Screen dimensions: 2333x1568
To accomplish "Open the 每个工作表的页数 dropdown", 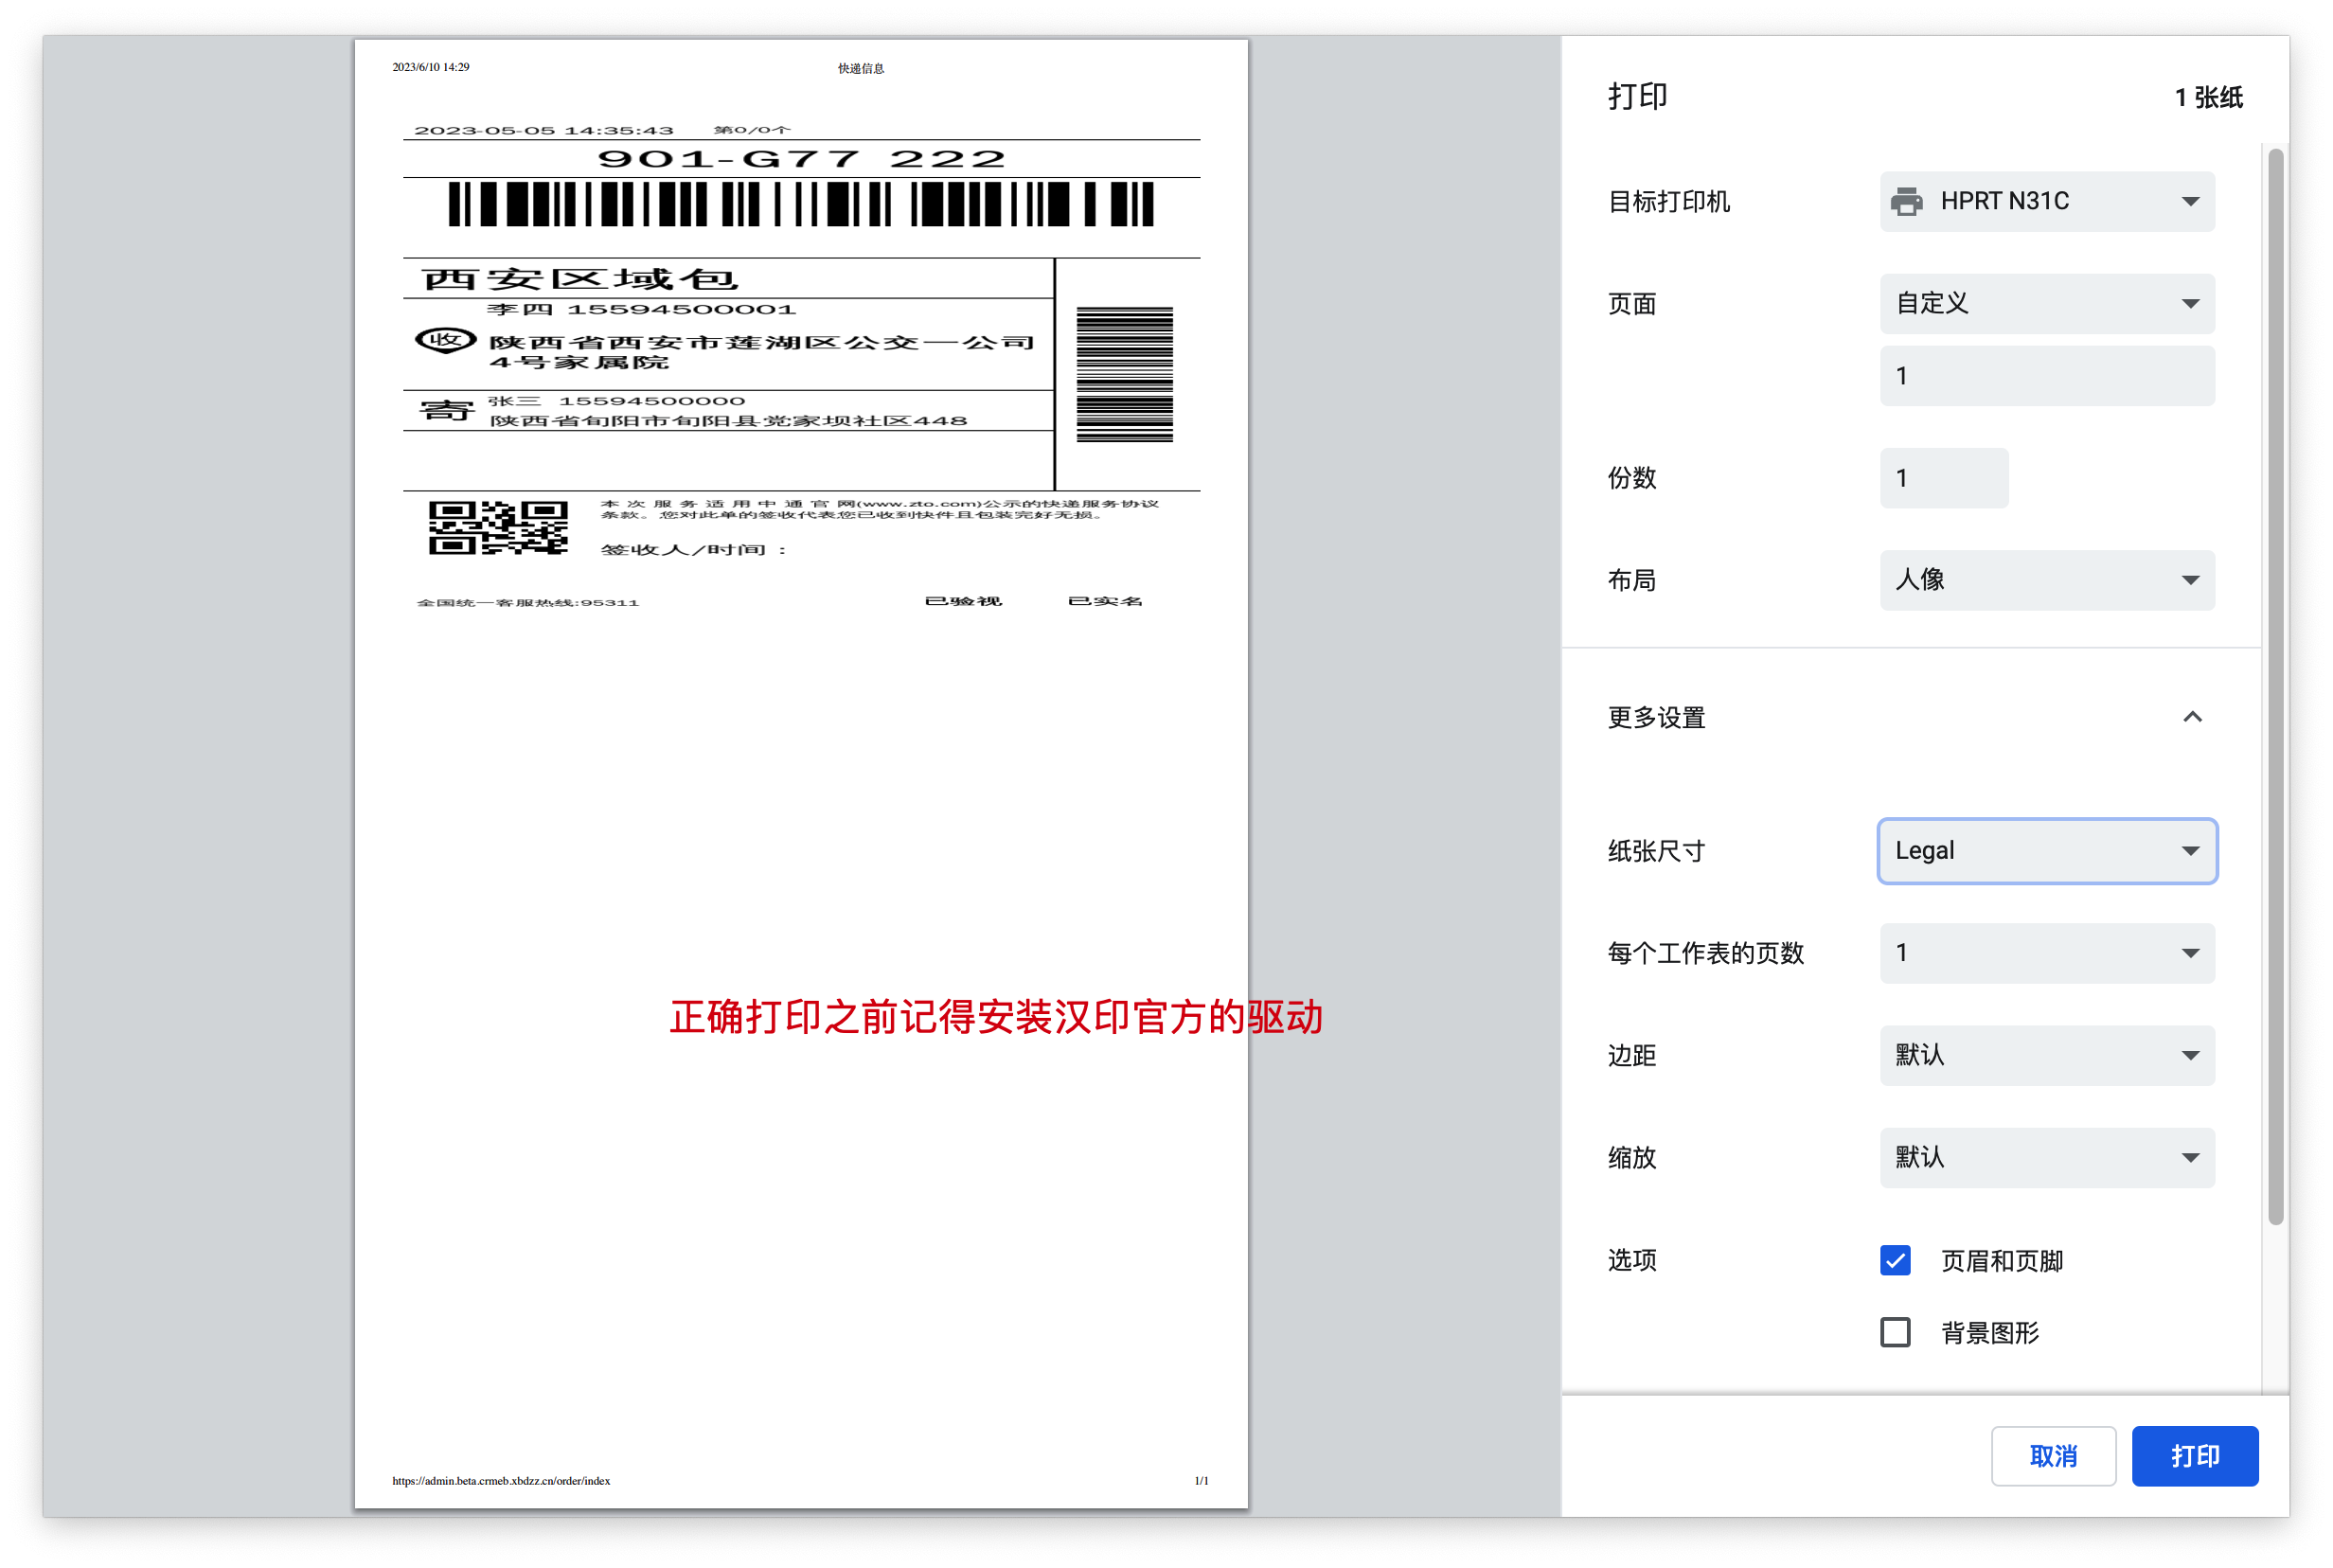I will (x=2046, y=953).
